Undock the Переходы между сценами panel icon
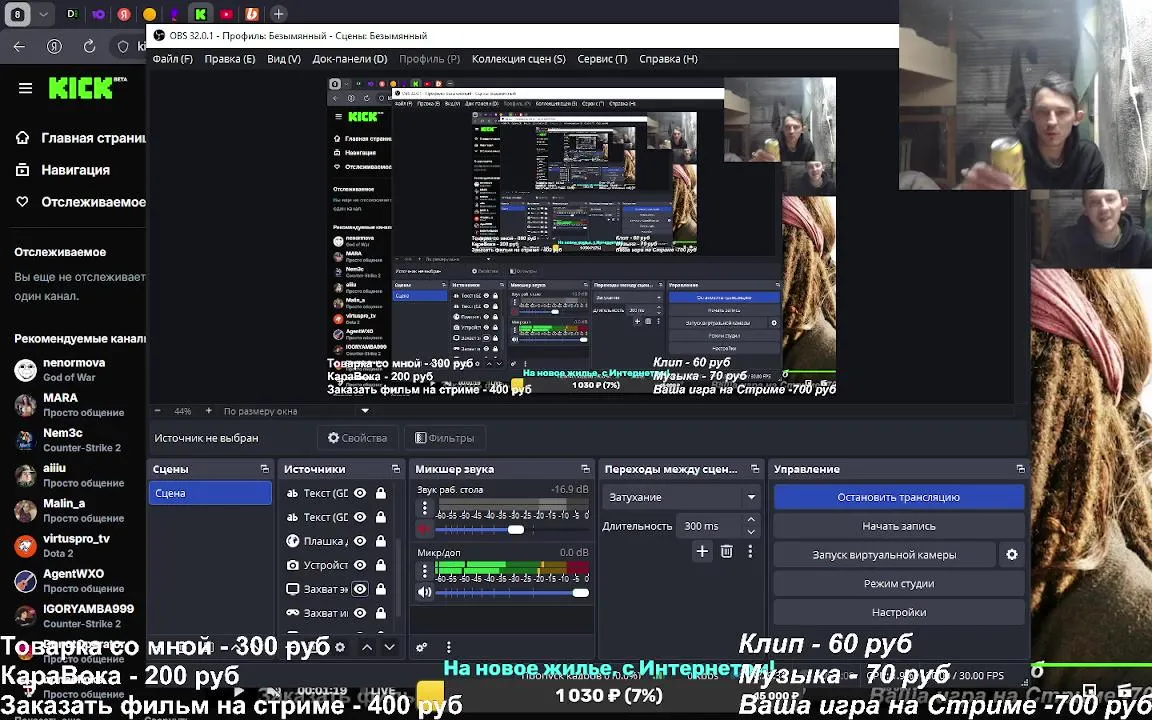 tap(755, 469)
